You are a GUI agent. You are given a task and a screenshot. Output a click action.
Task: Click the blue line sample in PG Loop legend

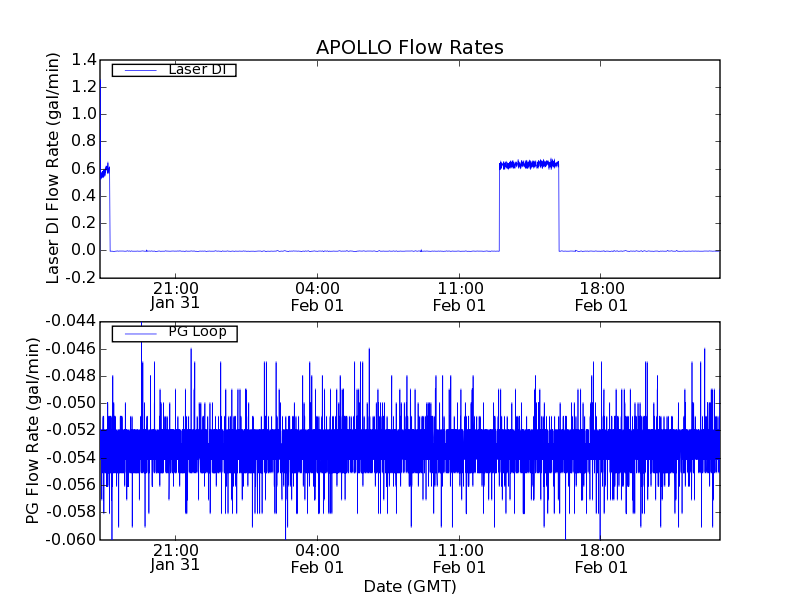click(x=140, y=334)
